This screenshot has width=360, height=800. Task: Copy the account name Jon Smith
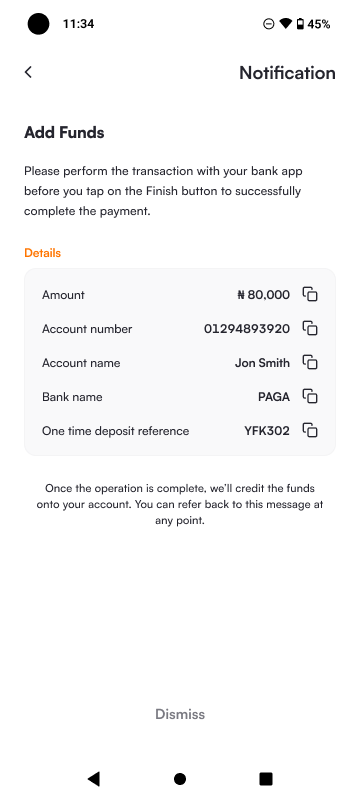click(x=310, y=362)
